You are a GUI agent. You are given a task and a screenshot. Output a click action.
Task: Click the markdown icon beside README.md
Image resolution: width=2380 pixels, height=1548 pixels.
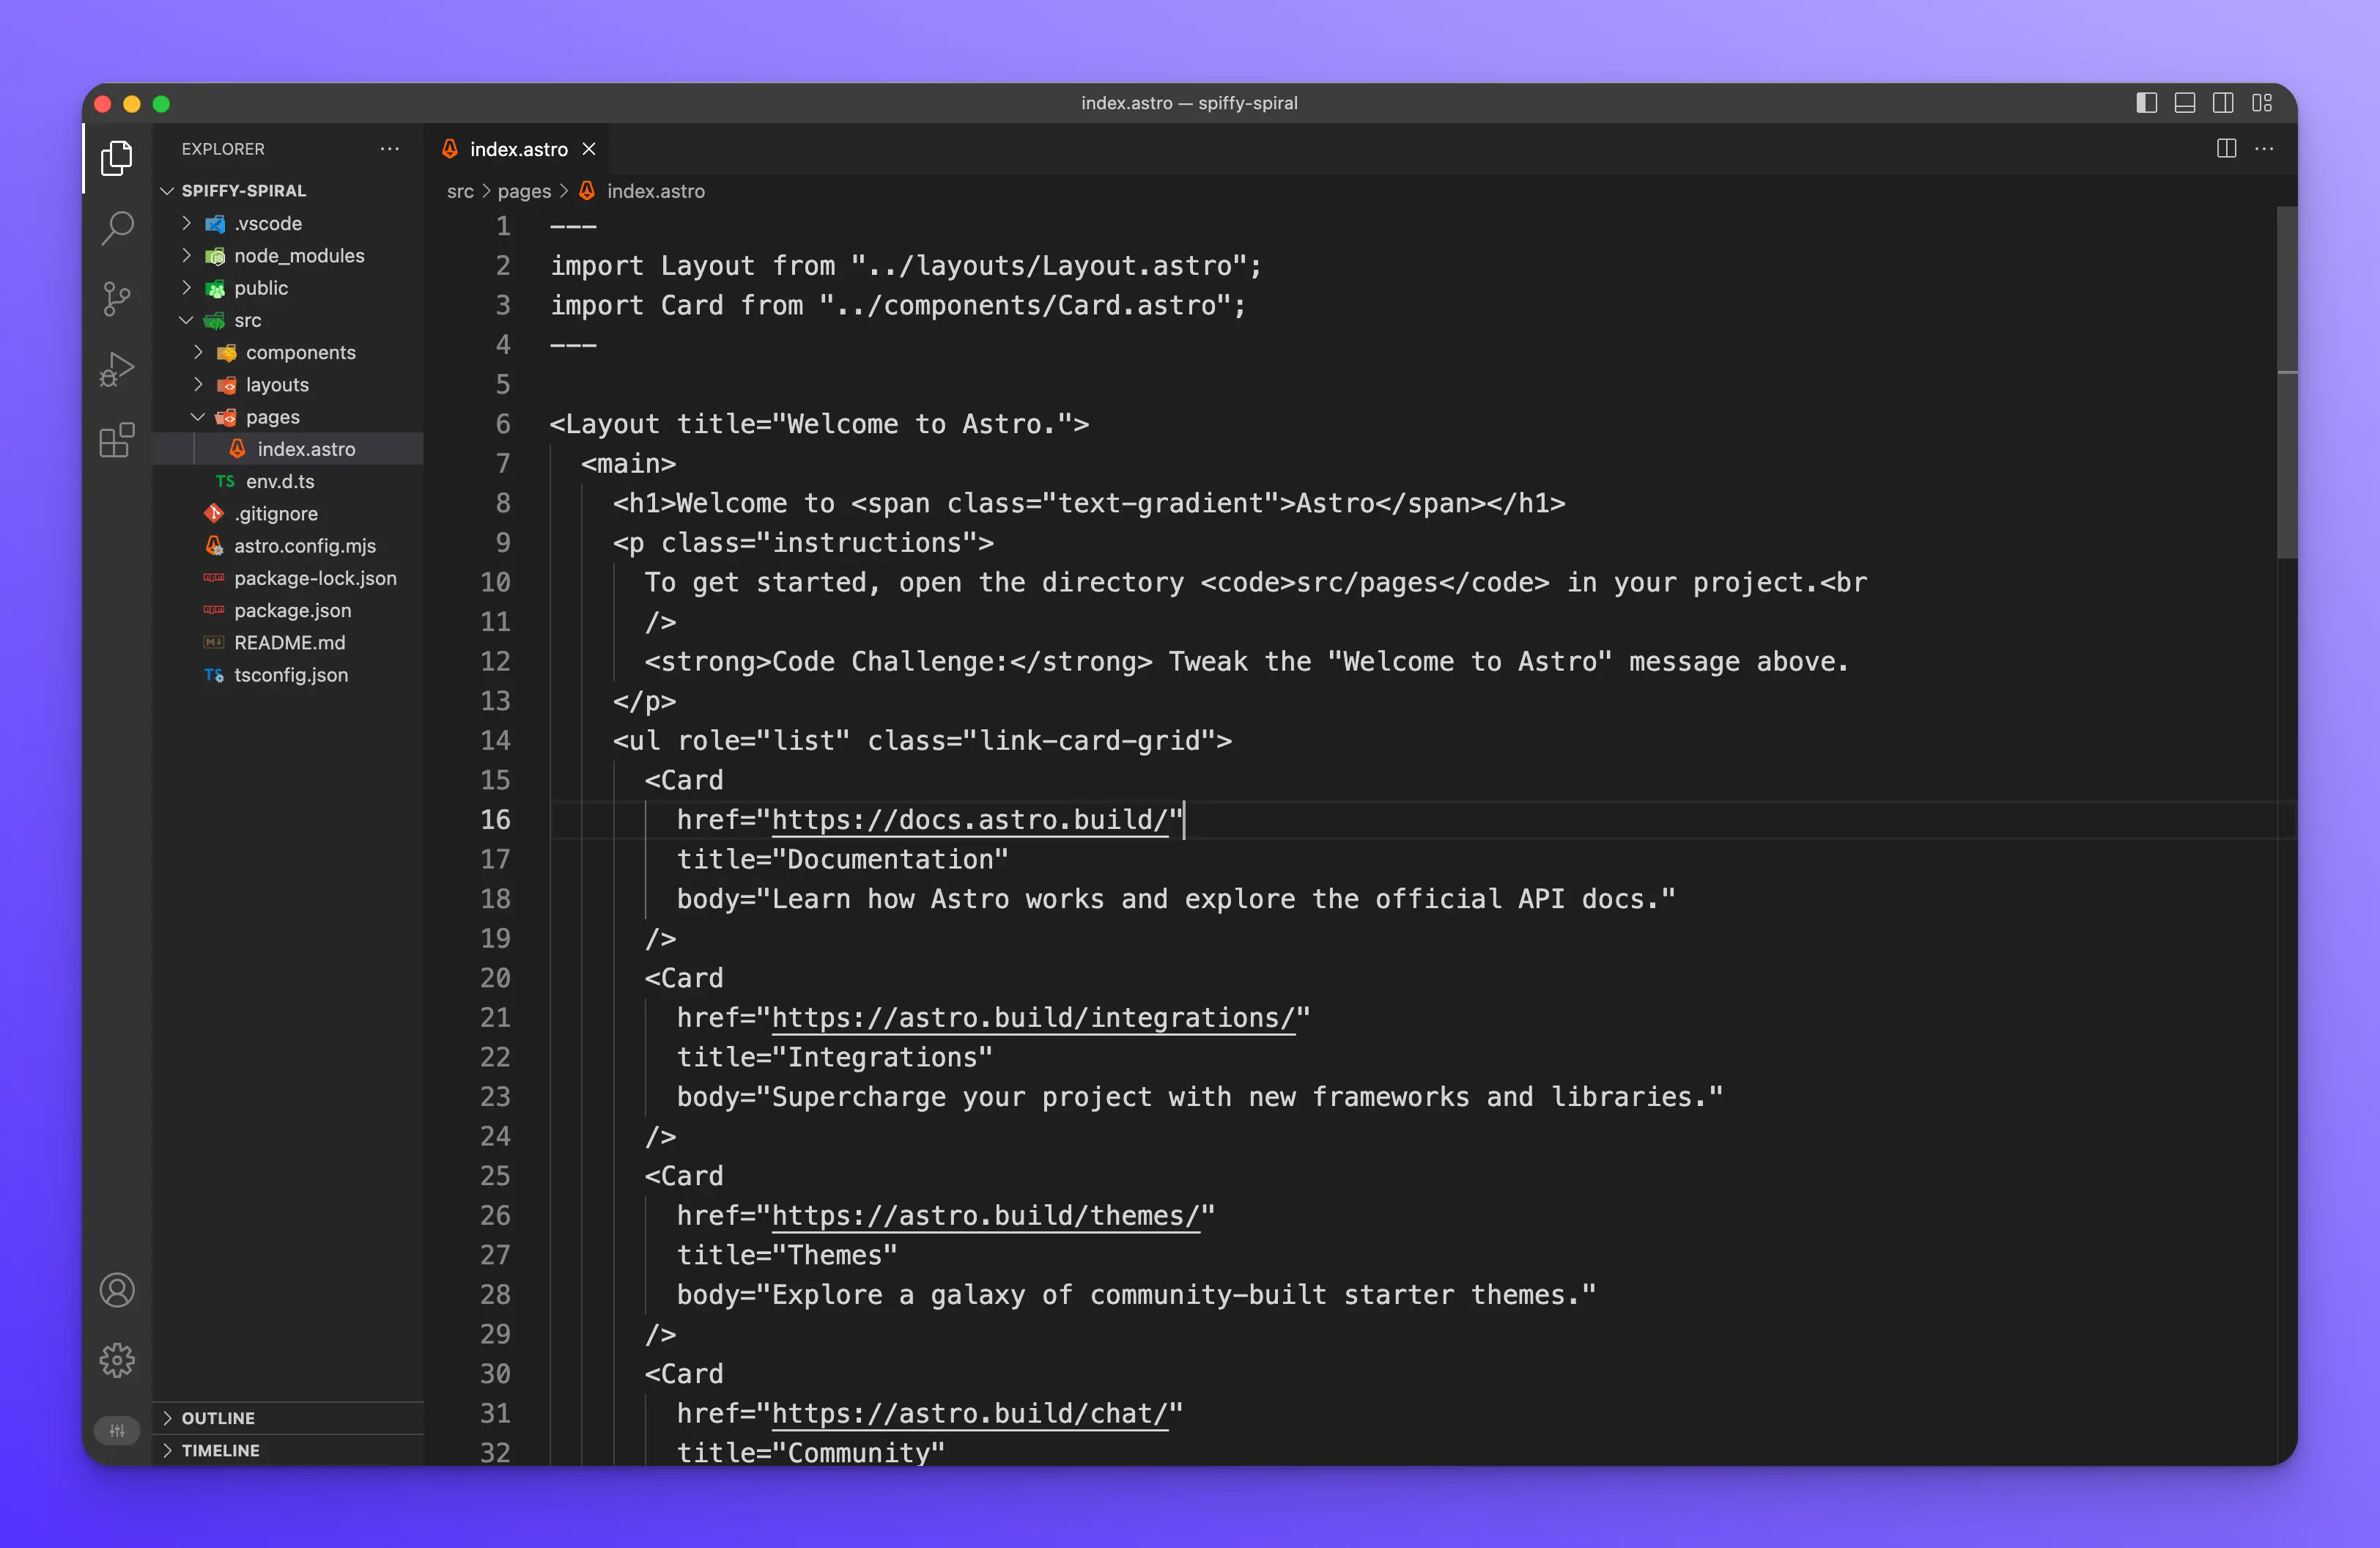tap(214, 642)
